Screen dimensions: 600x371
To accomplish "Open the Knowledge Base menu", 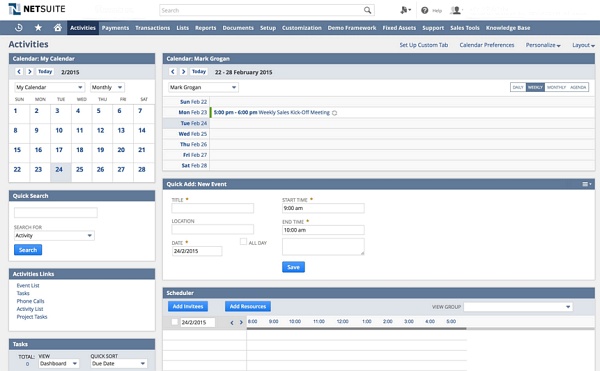I will pos(508,28).
